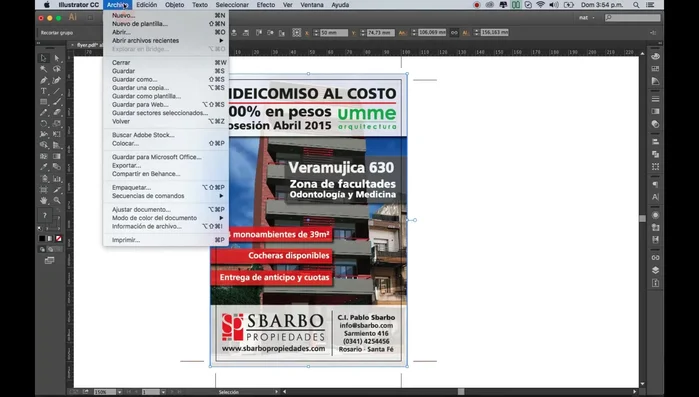Select the Pen tool
This screenshot has width=699, height=397.
click(x=43, y=80)
